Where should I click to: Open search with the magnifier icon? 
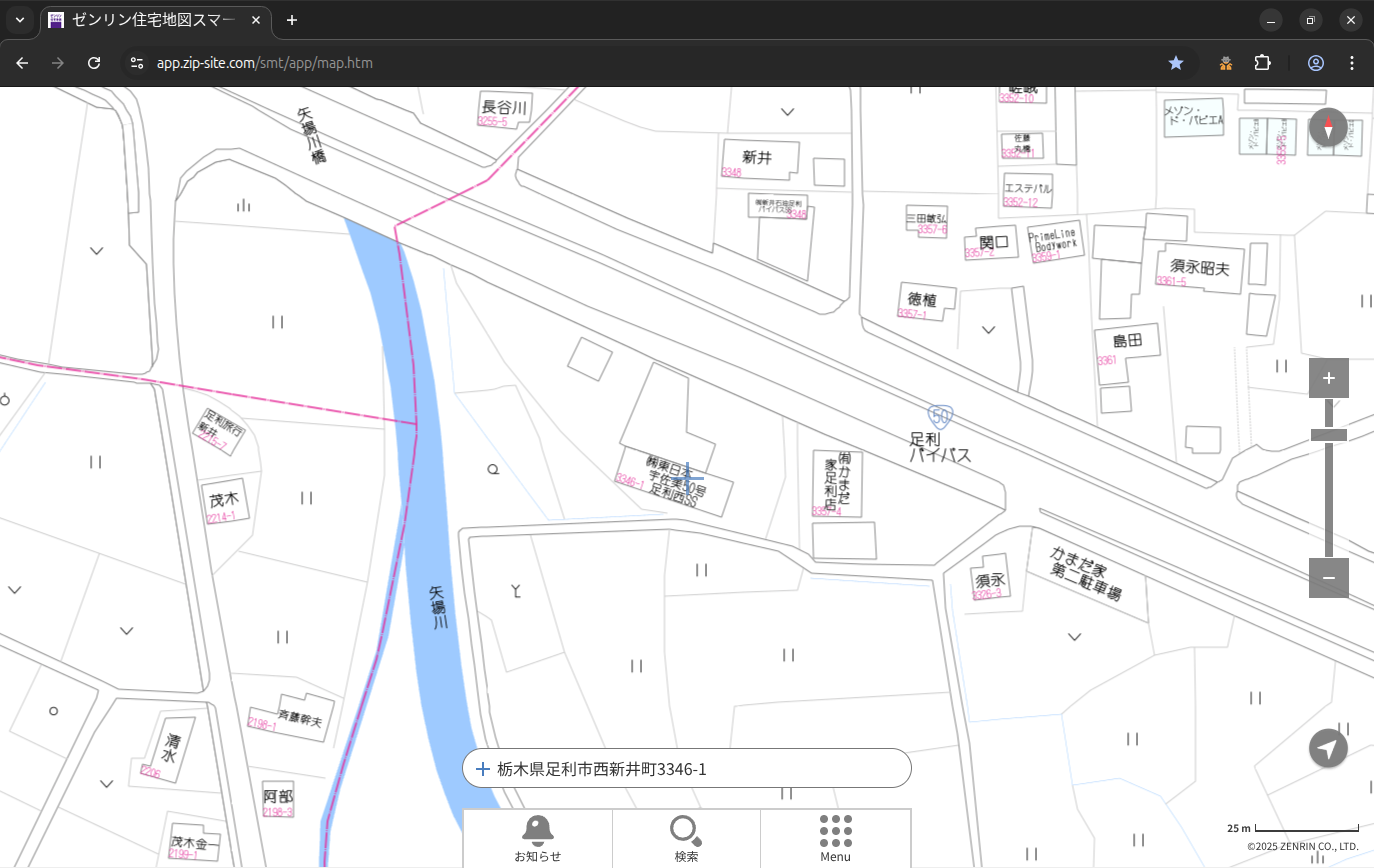[686, 838]
